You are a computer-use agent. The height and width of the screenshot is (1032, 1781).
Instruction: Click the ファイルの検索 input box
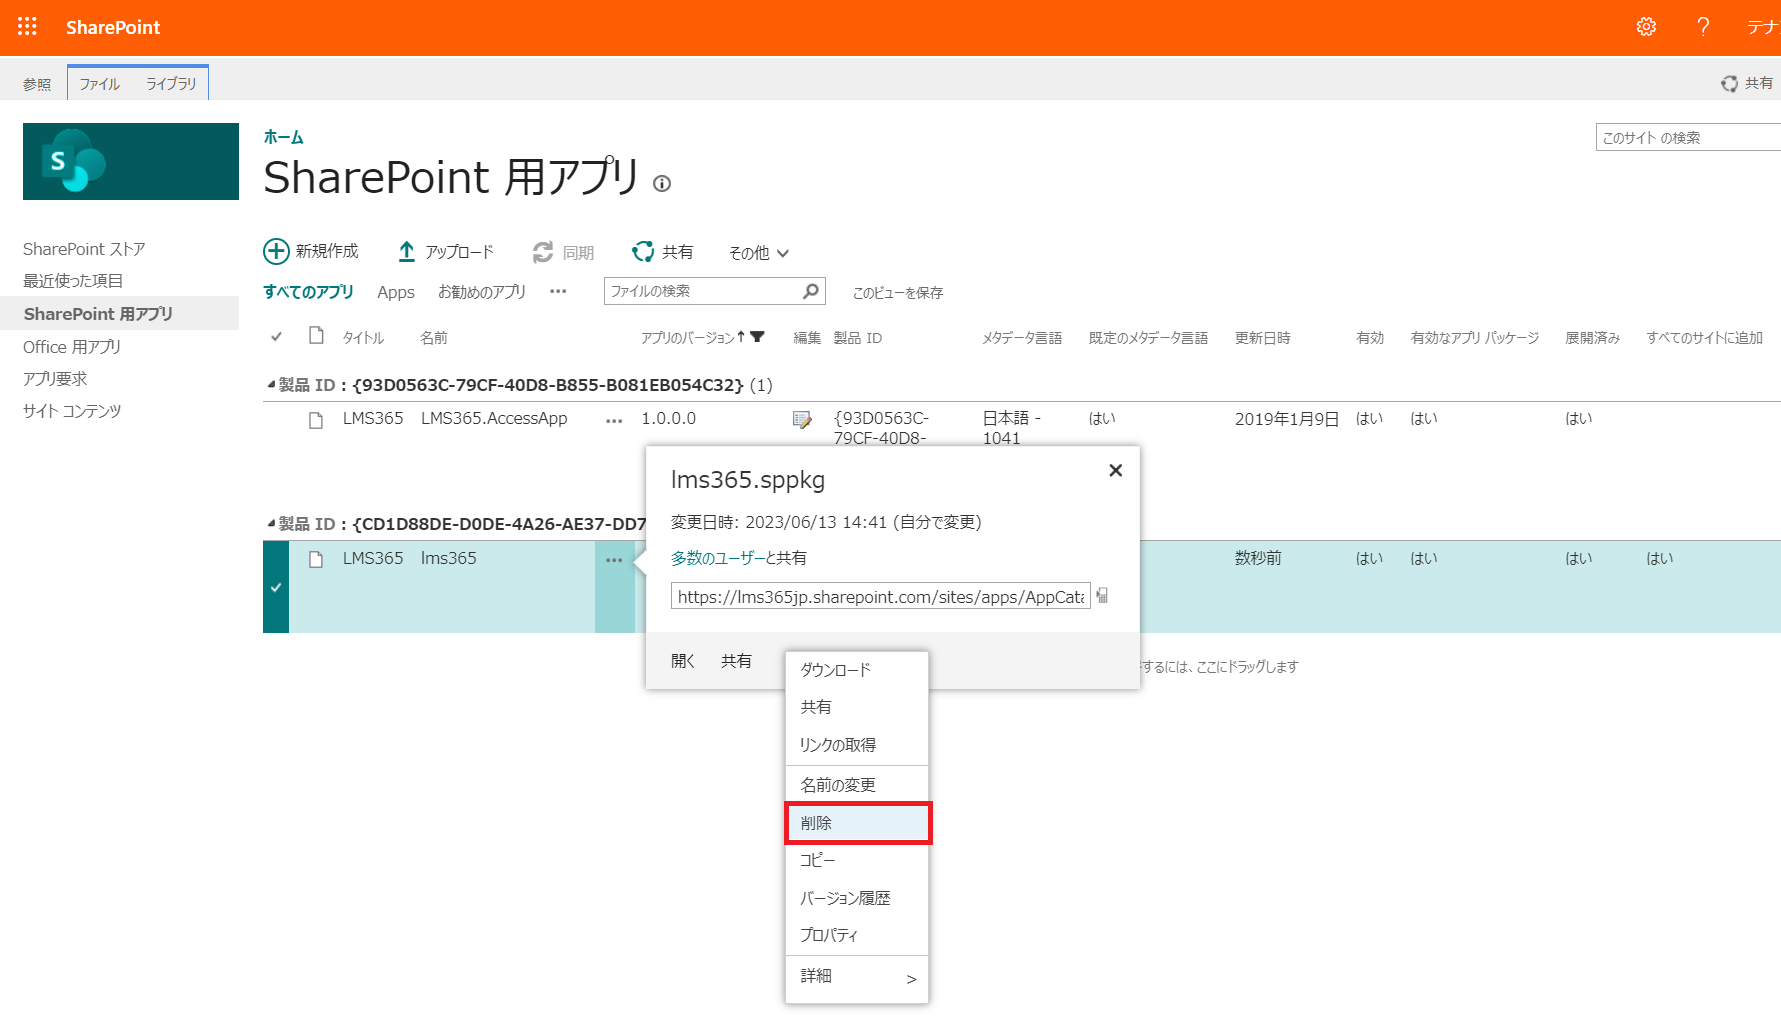point(703,291)
